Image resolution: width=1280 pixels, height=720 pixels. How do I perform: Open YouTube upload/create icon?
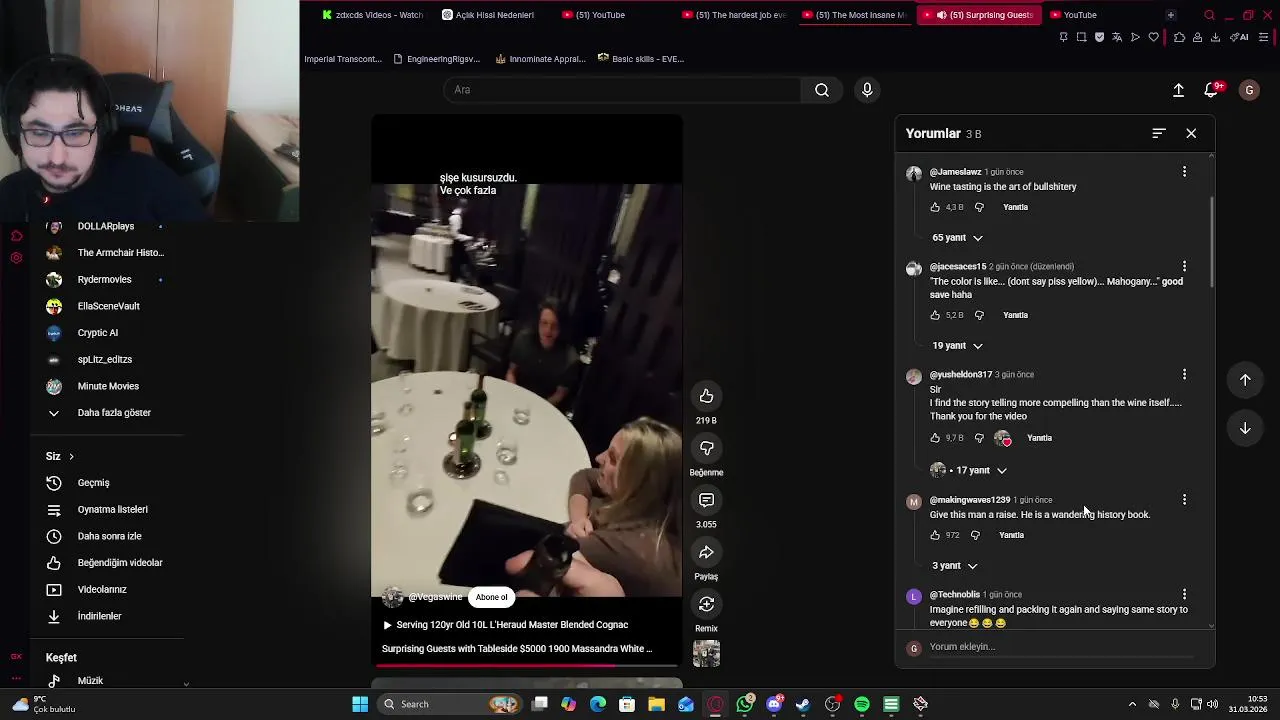[x=1178, y=90]
